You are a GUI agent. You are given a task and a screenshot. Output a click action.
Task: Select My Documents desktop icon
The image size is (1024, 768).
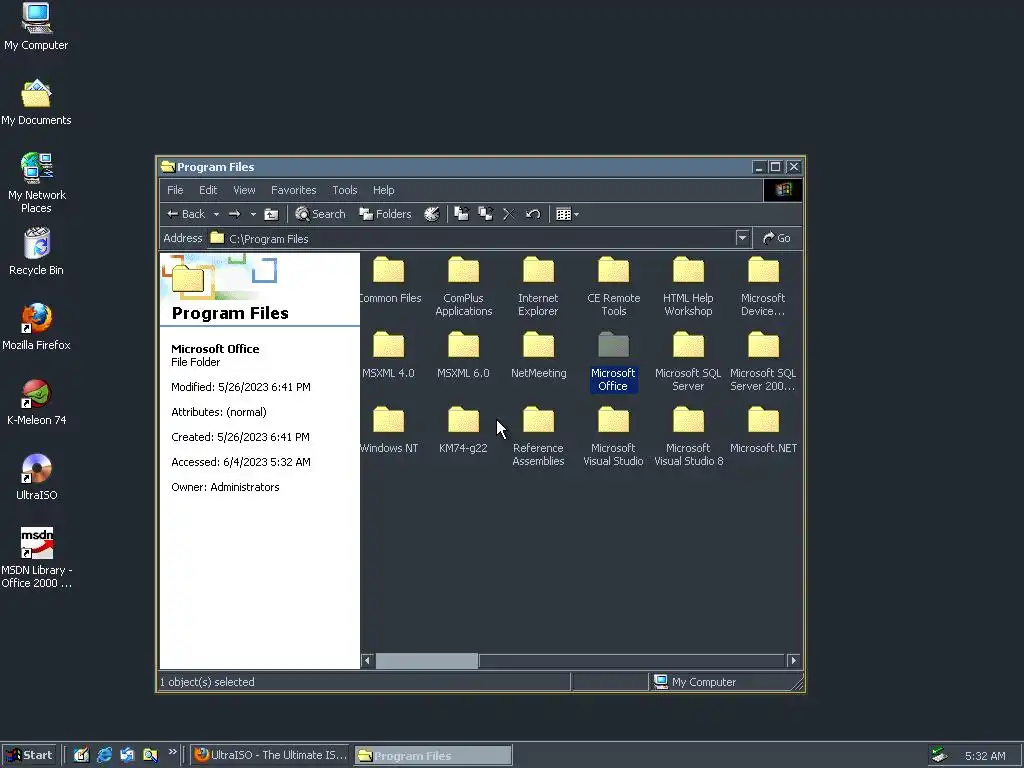tap(36, 103)
